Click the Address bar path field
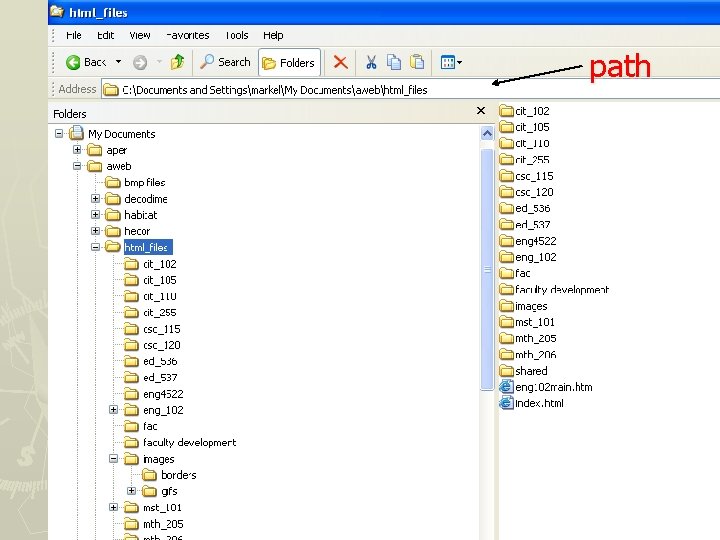 [410, 90]
